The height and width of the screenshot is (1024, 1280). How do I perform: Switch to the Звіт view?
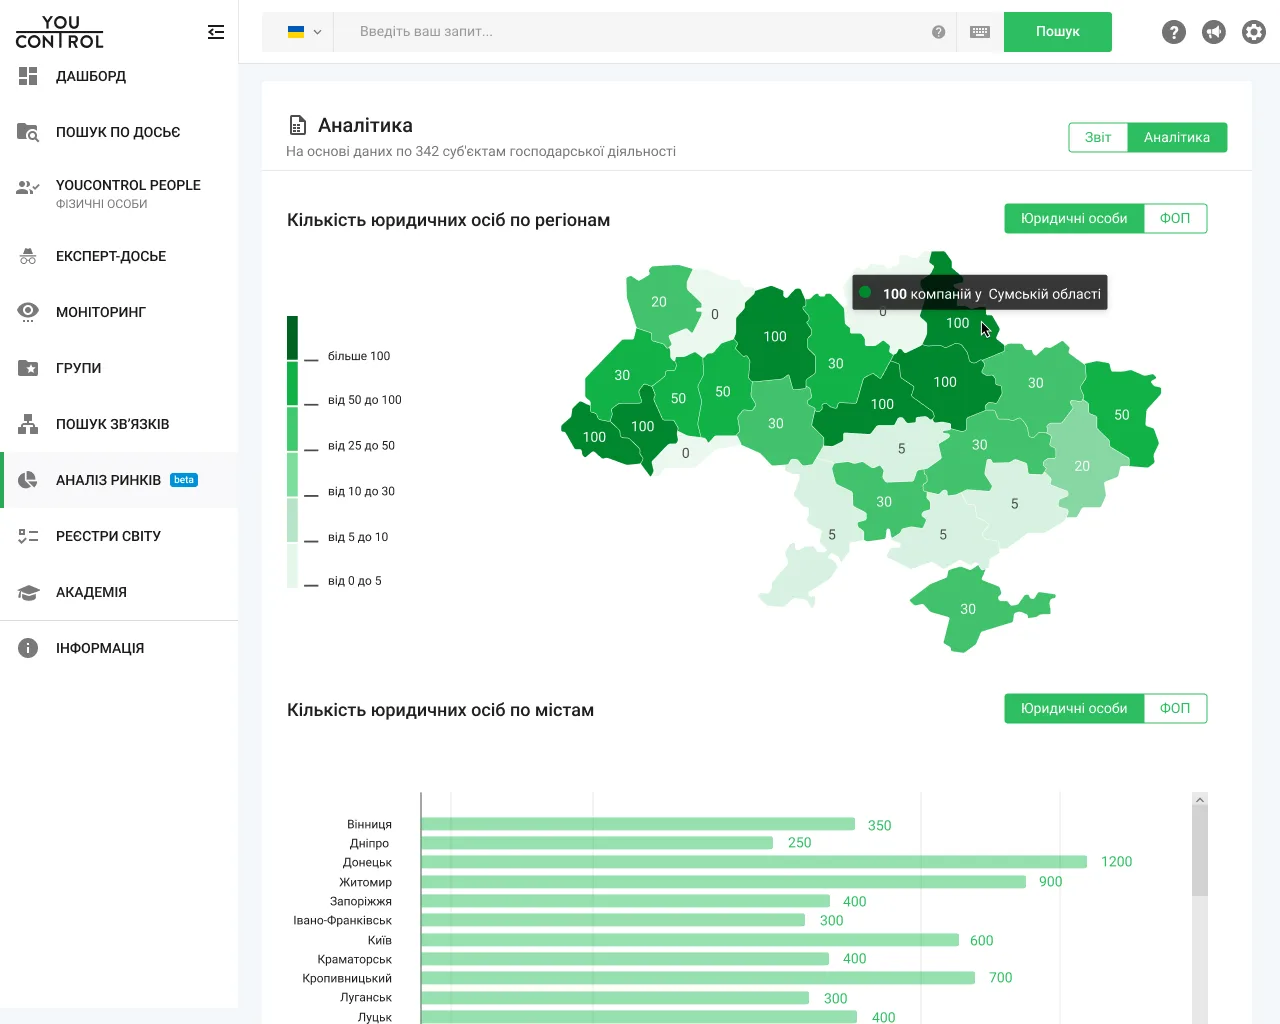(x=1098, y=137)
